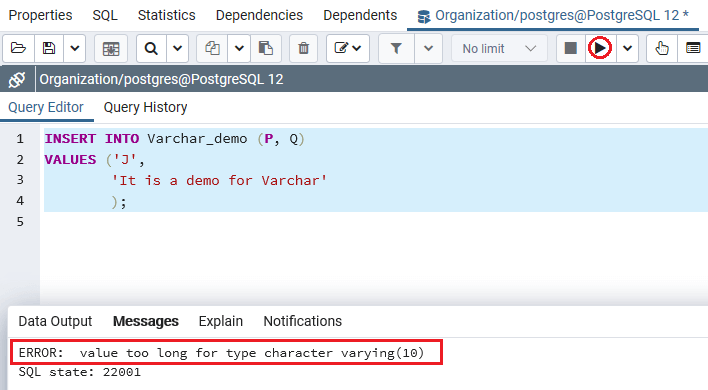Show the Data Output panel
Viewport: 708px width, 390px height.
(x=55, y=321)
